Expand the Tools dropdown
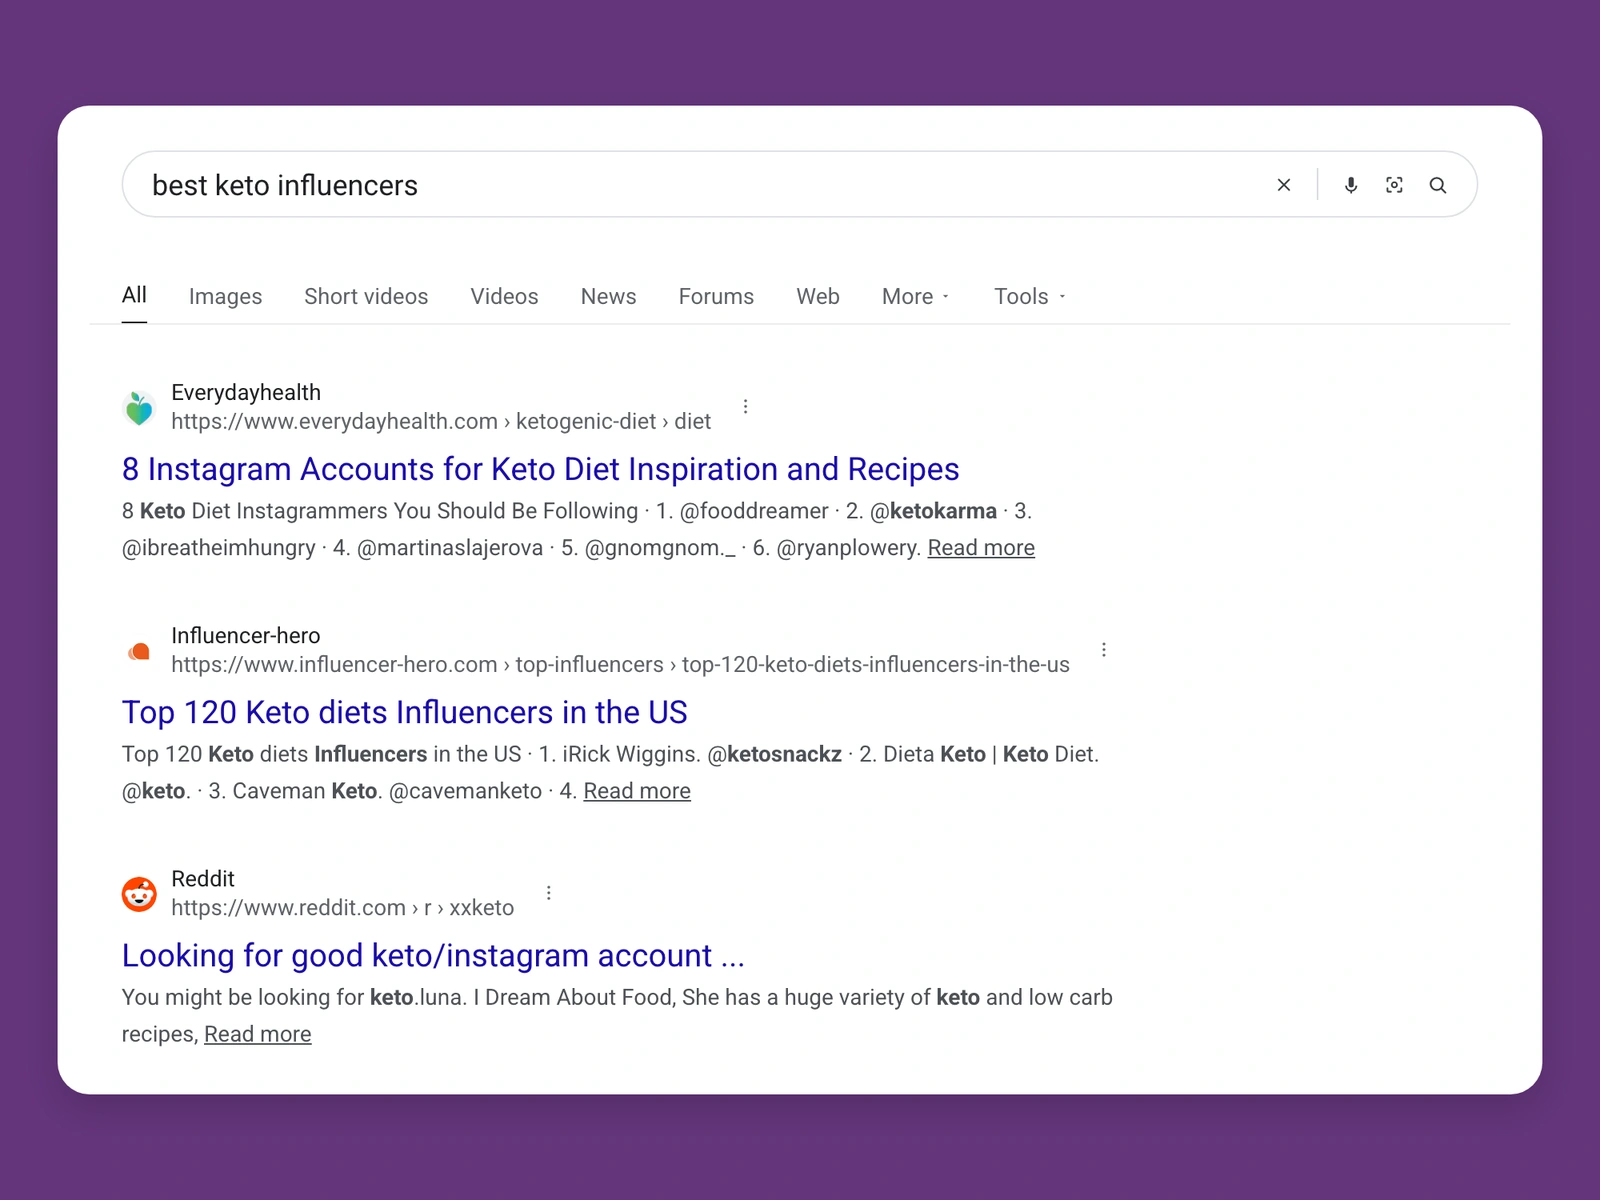Image resolution: width=1600 pixels, height=1200 pixels. pyautogui.click(x=1029, y=296)
